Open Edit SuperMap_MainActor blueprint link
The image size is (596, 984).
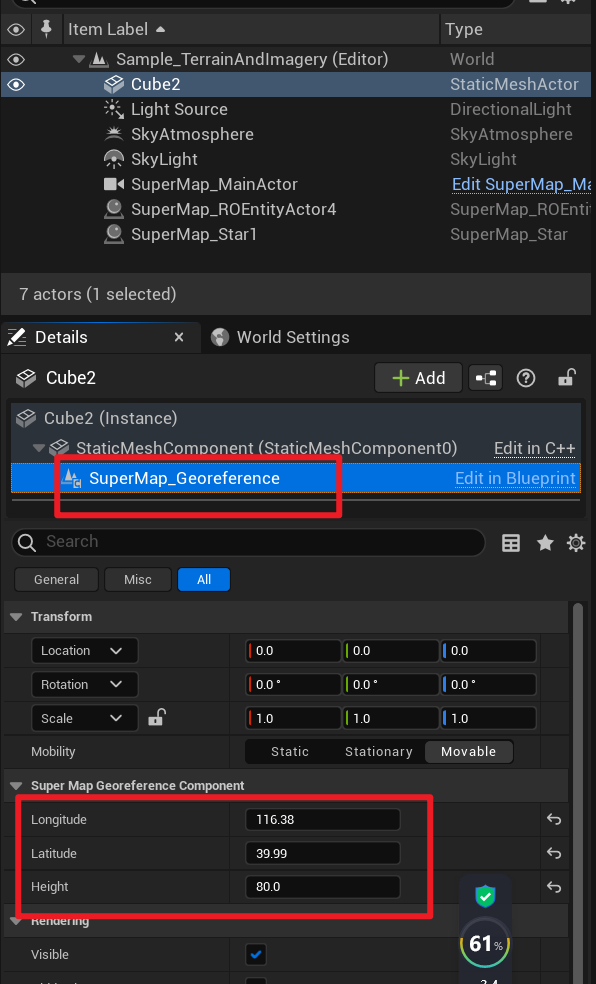[x=521, y=184]
